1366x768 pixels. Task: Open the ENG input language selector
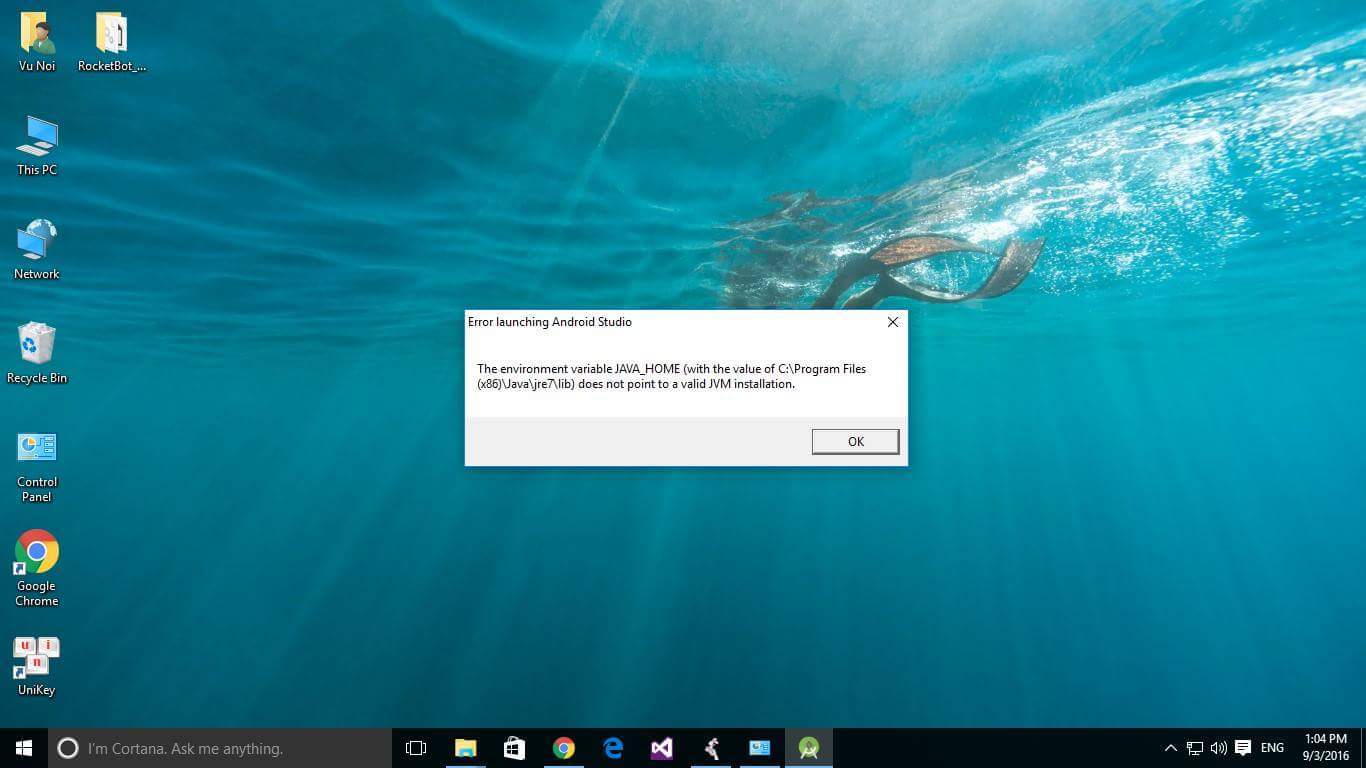click(x=1272, y=748)
